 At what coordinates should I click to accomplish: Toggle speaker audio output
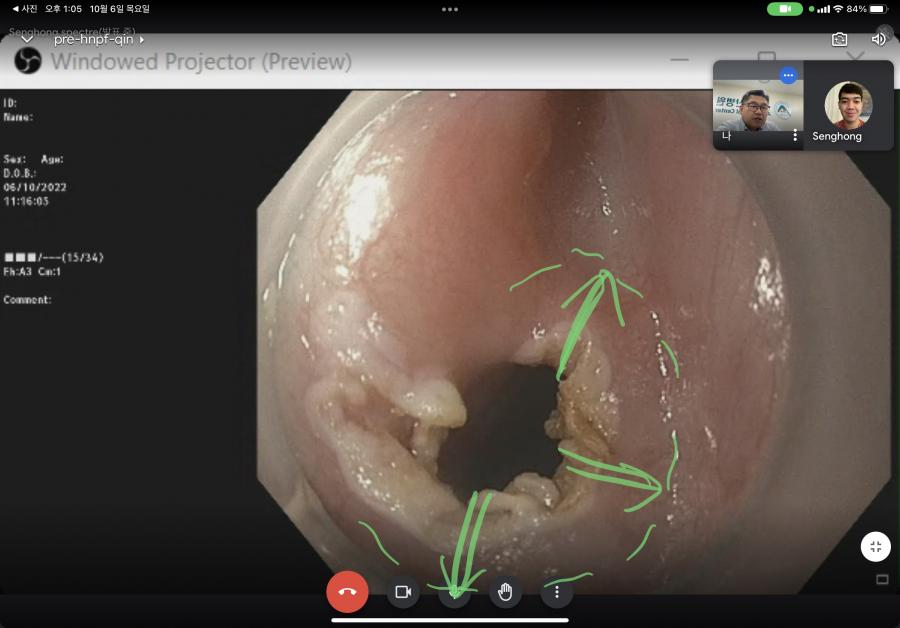pyautogui.click(x=878, y=39)
